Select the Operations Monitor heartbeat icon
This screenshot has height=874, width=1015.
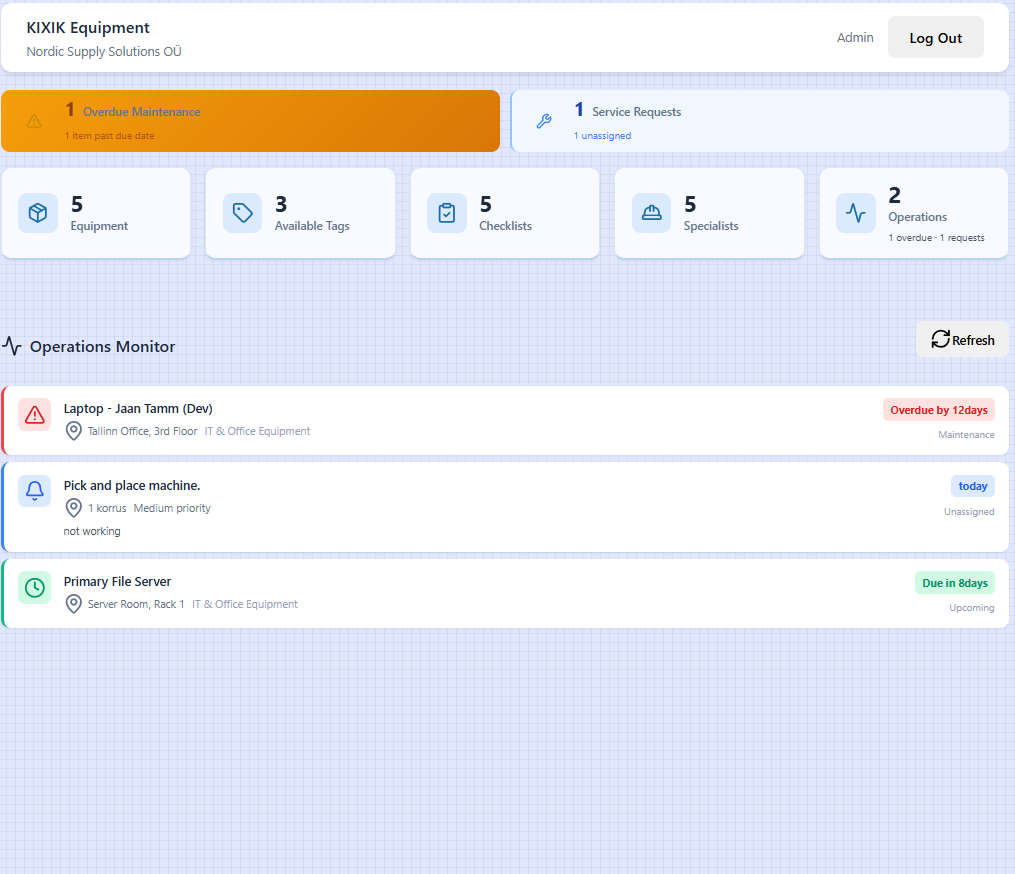[12, 346]
